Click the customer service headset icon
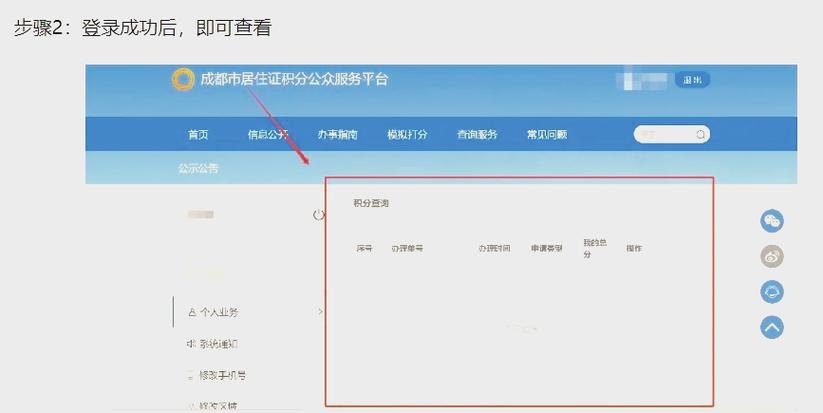Viewport: 823px width, 413px height. tap(772, 292)
